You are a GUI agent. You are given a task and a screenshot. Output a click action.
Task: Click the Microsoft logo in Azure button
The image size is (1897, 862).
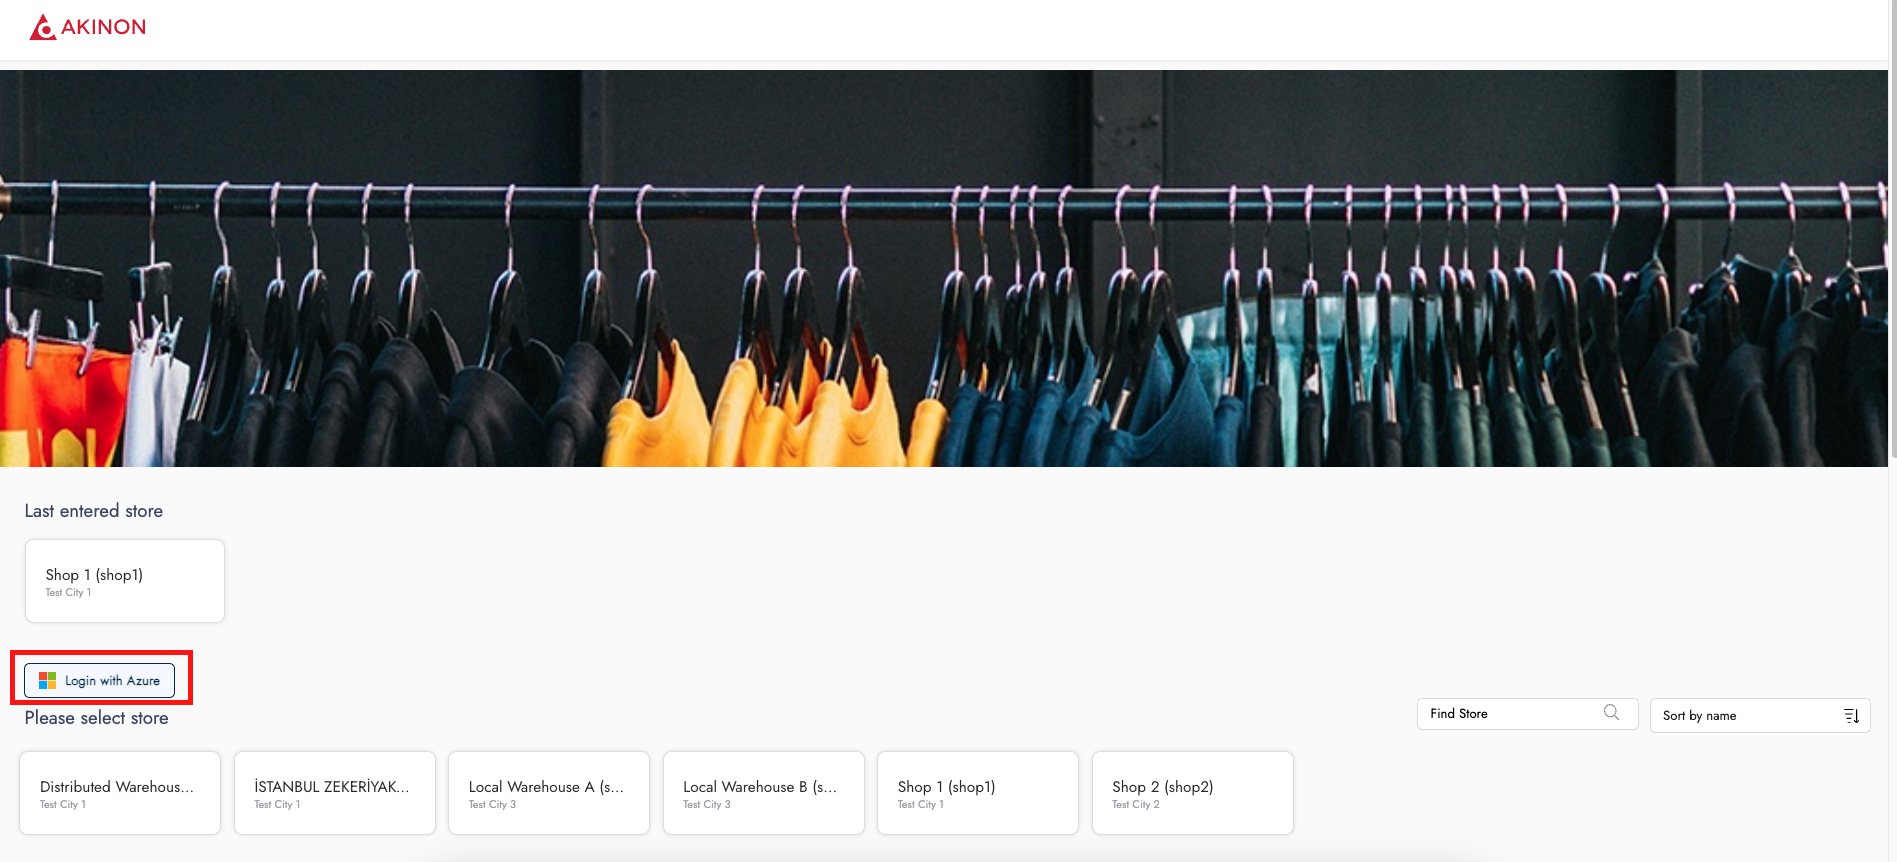point(47,681)
